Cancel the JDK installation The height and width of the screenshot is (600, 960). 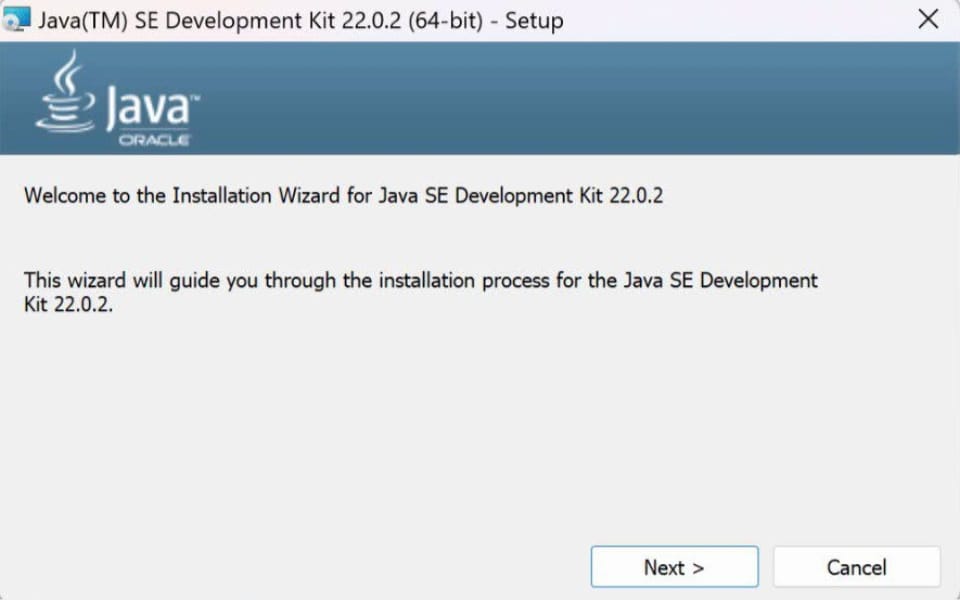(856, 567)
